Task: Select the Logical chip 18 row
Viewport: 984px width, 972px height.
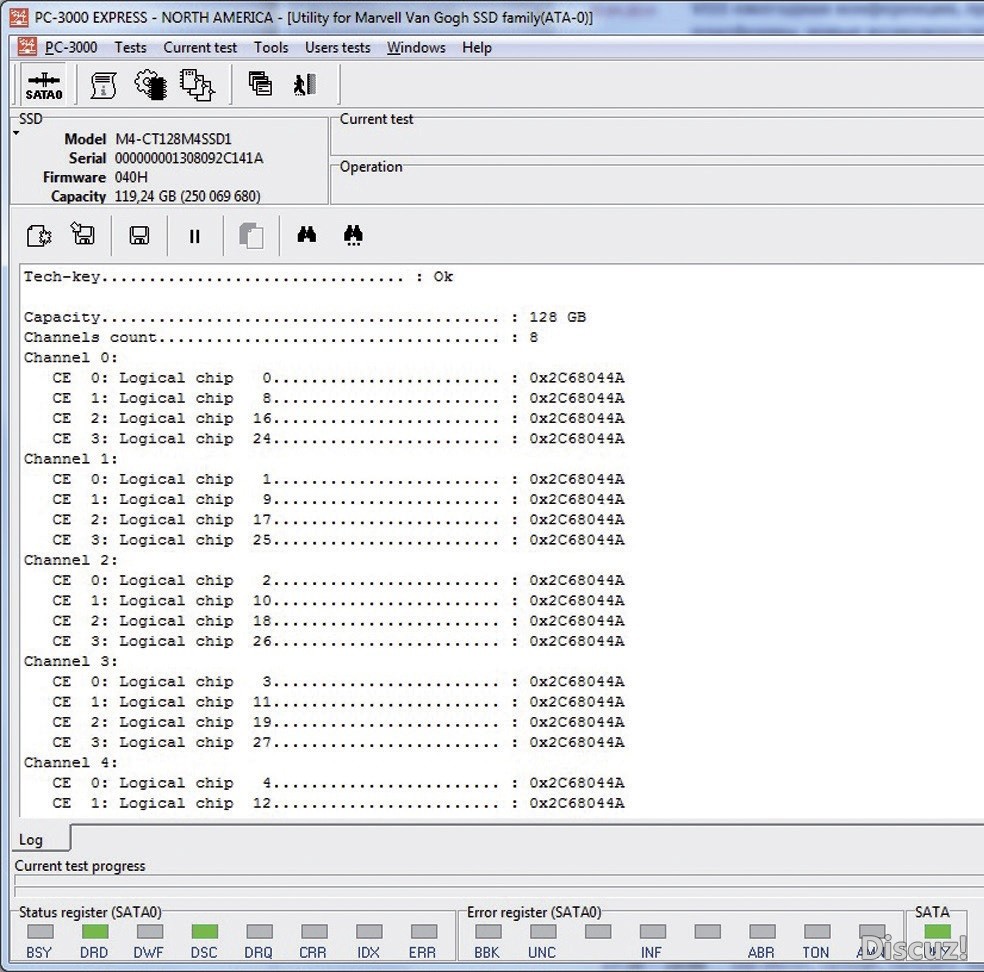Action: [338, 621]
